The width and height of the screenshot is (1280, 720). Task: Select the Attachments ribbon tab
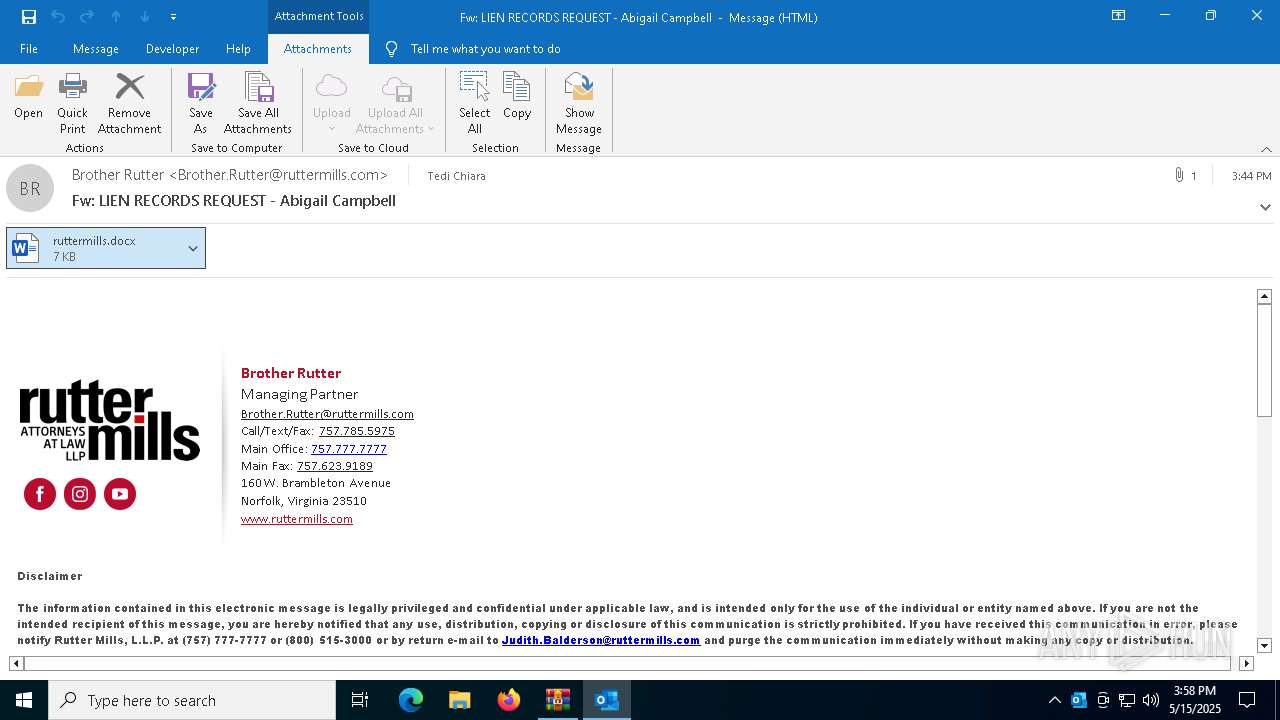coord(318,49)
